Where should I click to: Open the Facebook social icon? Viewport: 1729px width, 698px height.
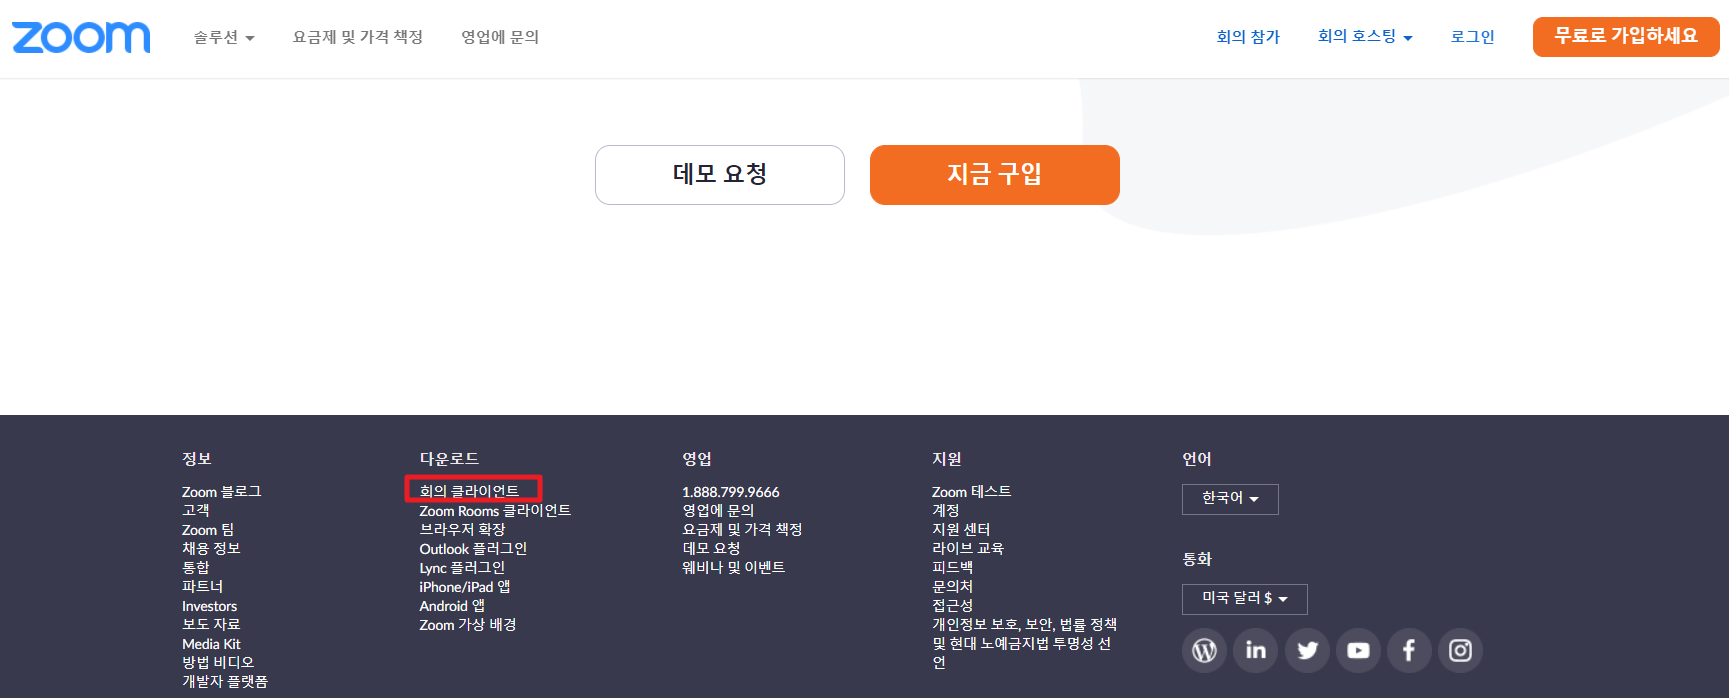coord(1409,651)
